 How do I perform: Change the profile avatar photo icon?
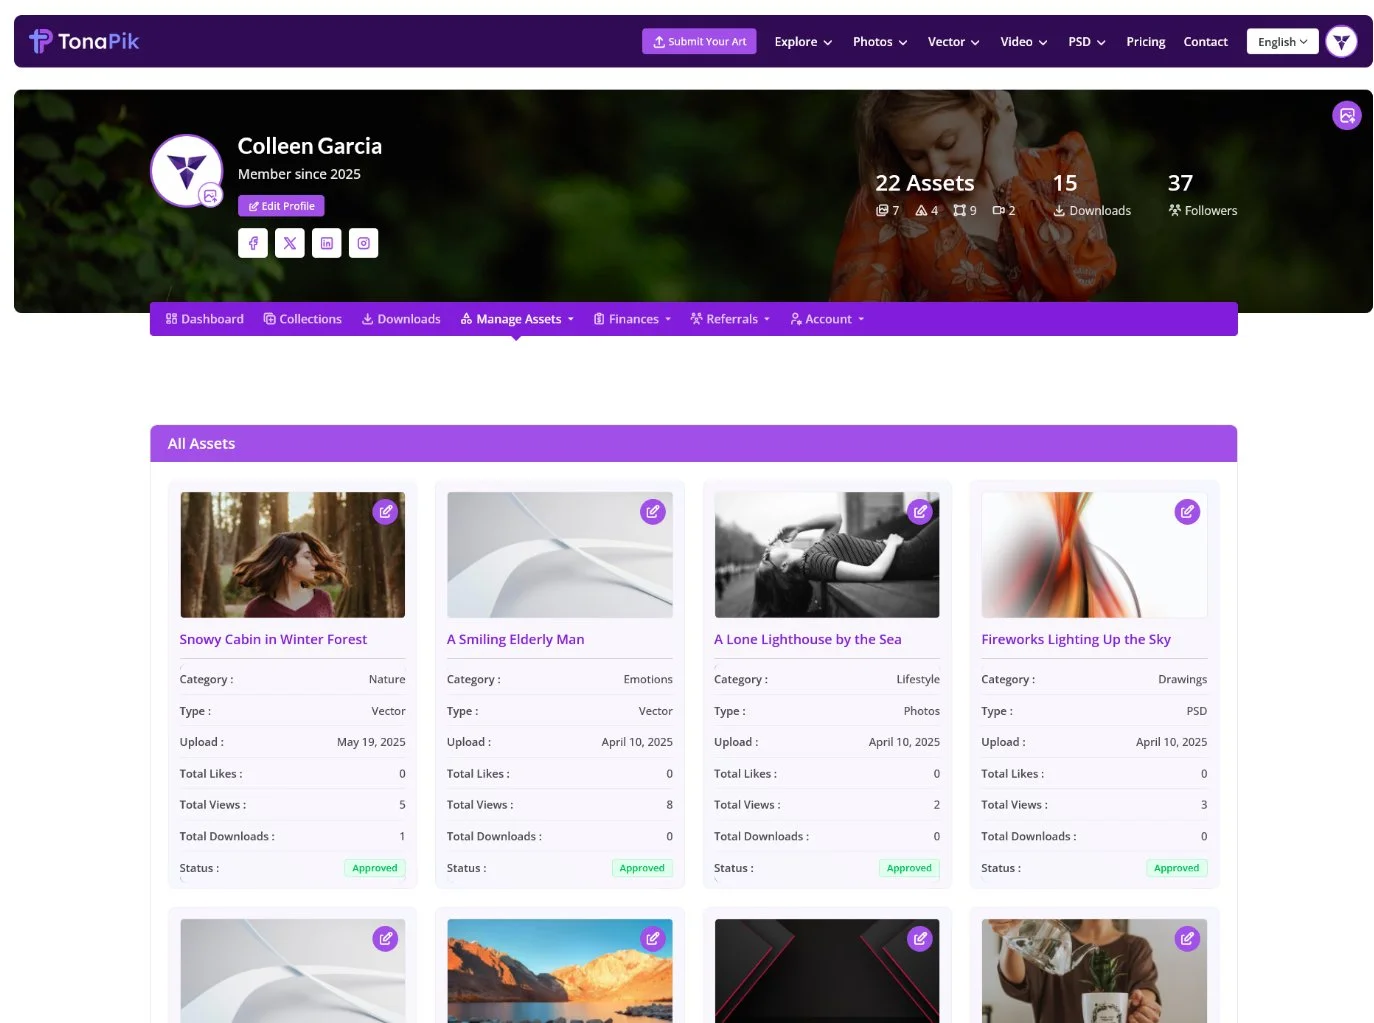tap(210, 196)
